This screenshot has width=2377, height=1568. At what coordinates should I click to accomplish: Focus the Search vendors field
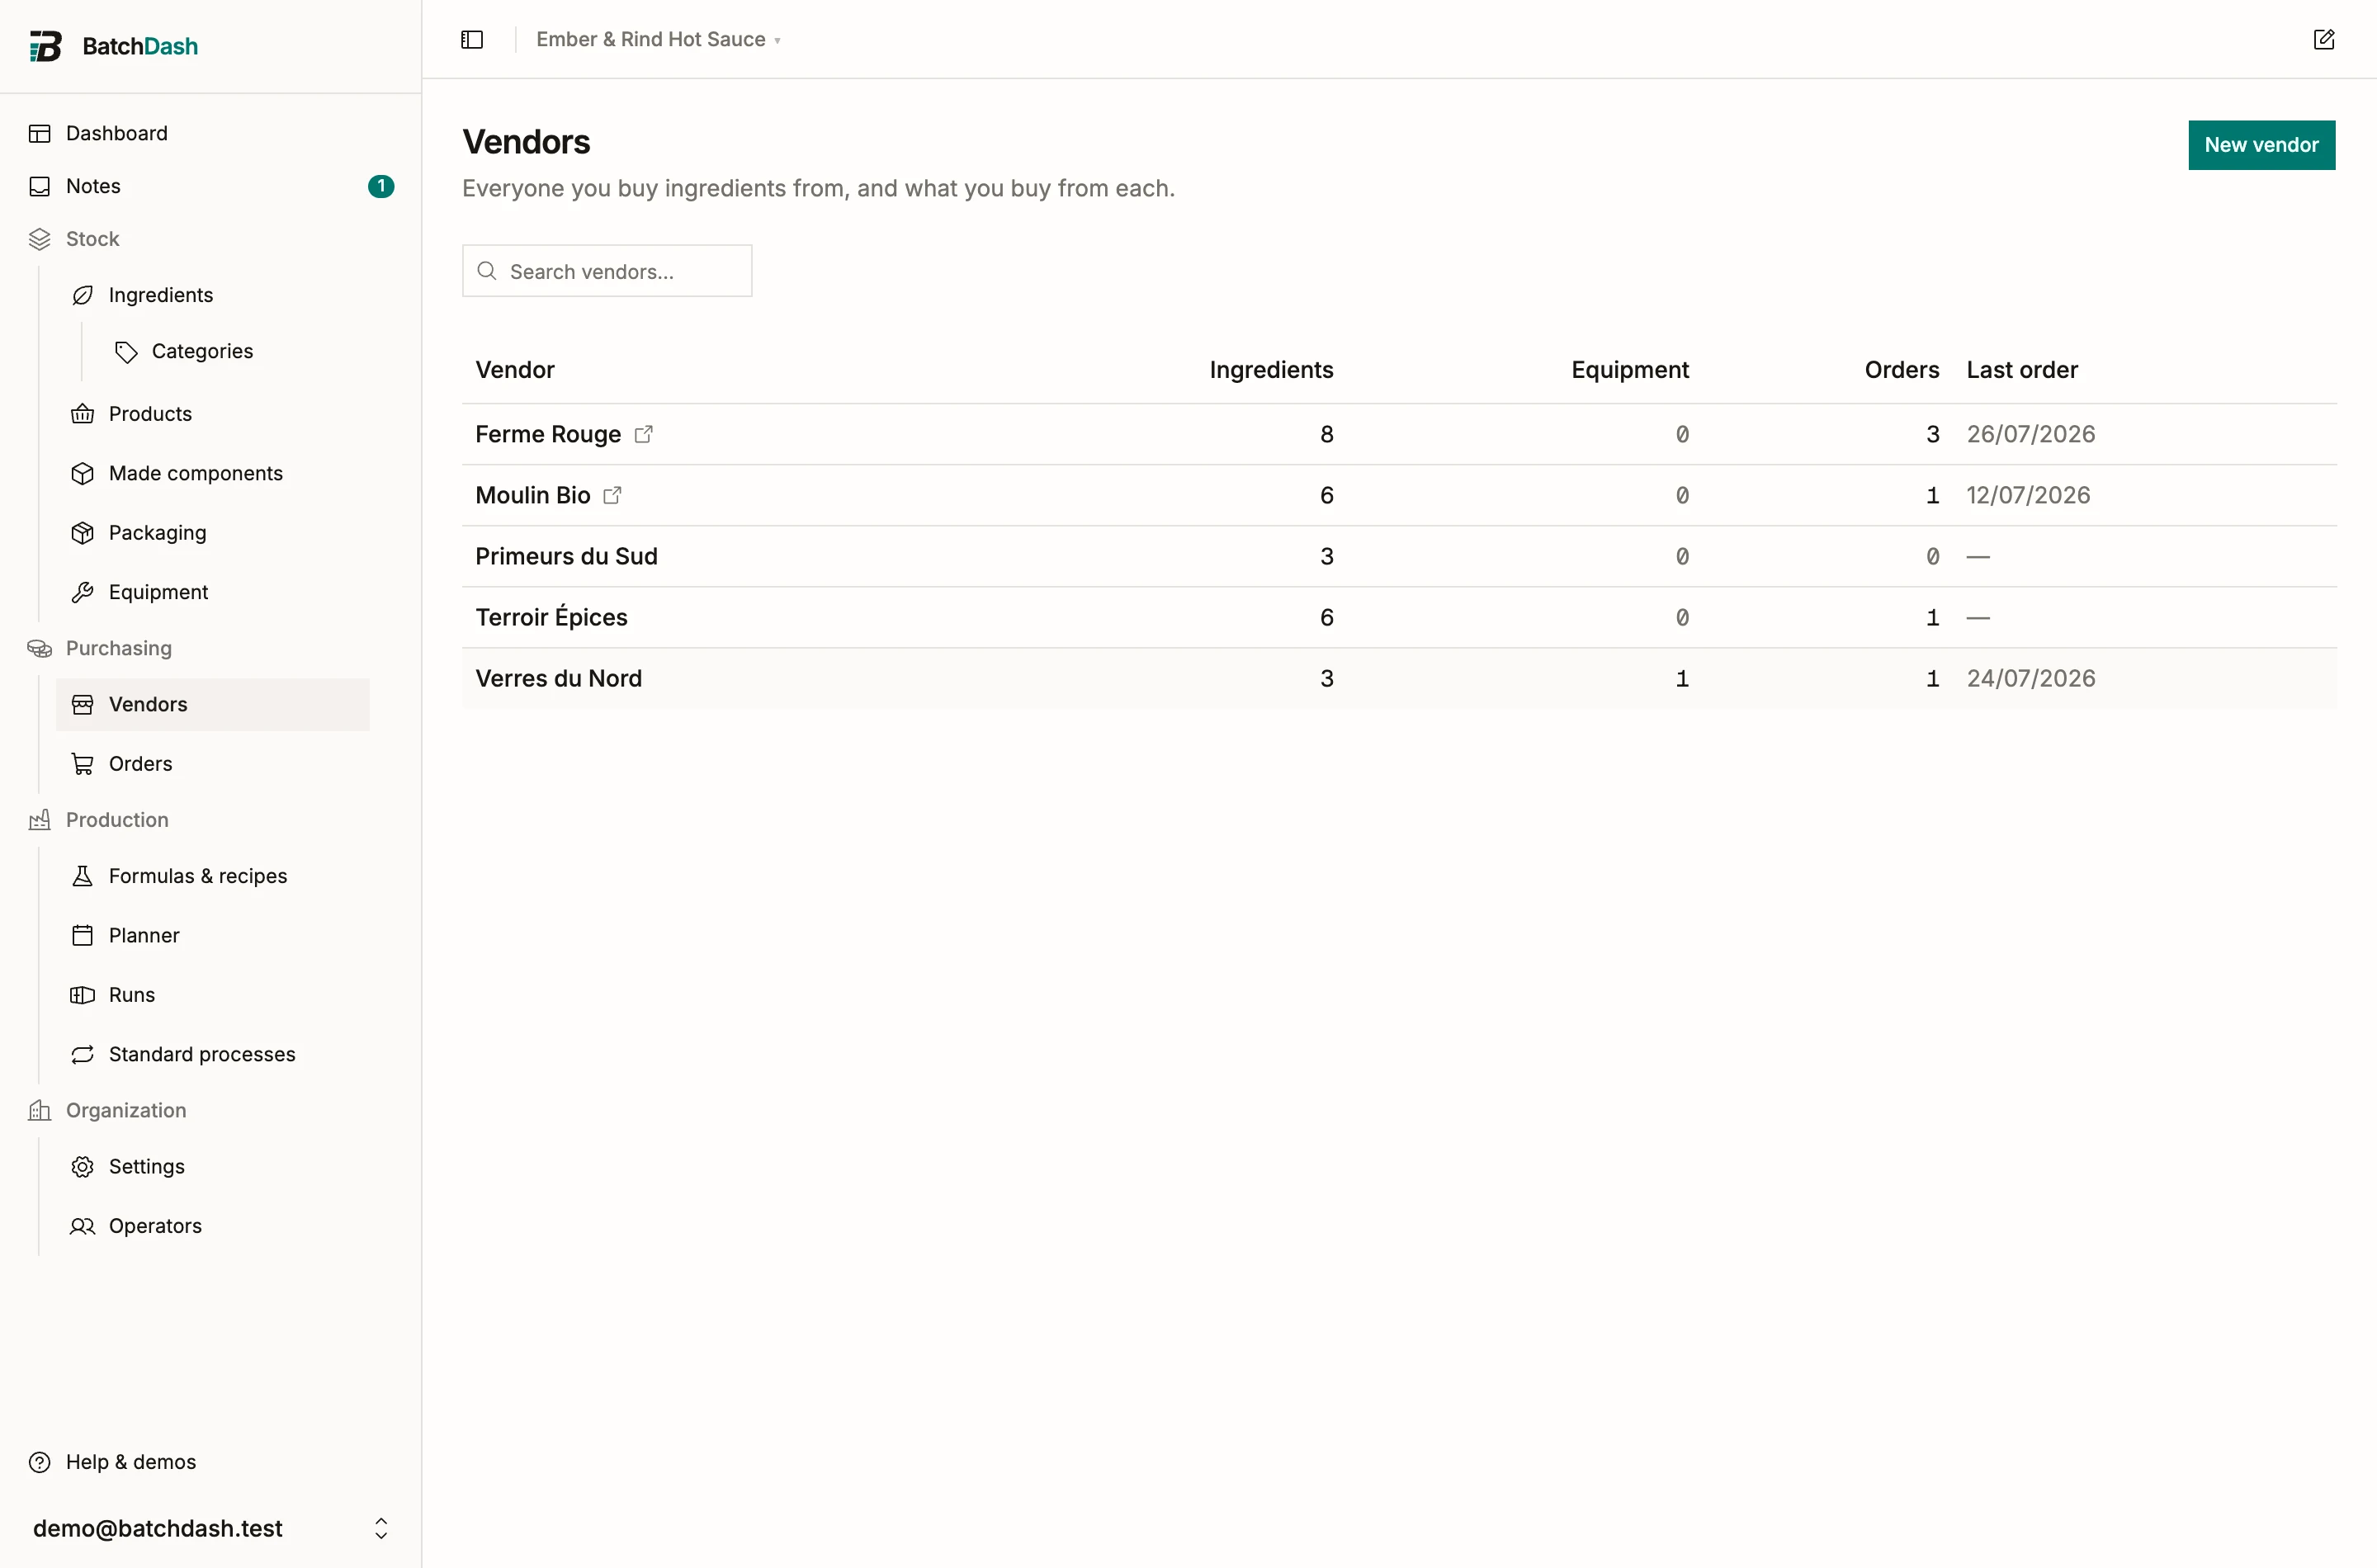pos(607,271)
